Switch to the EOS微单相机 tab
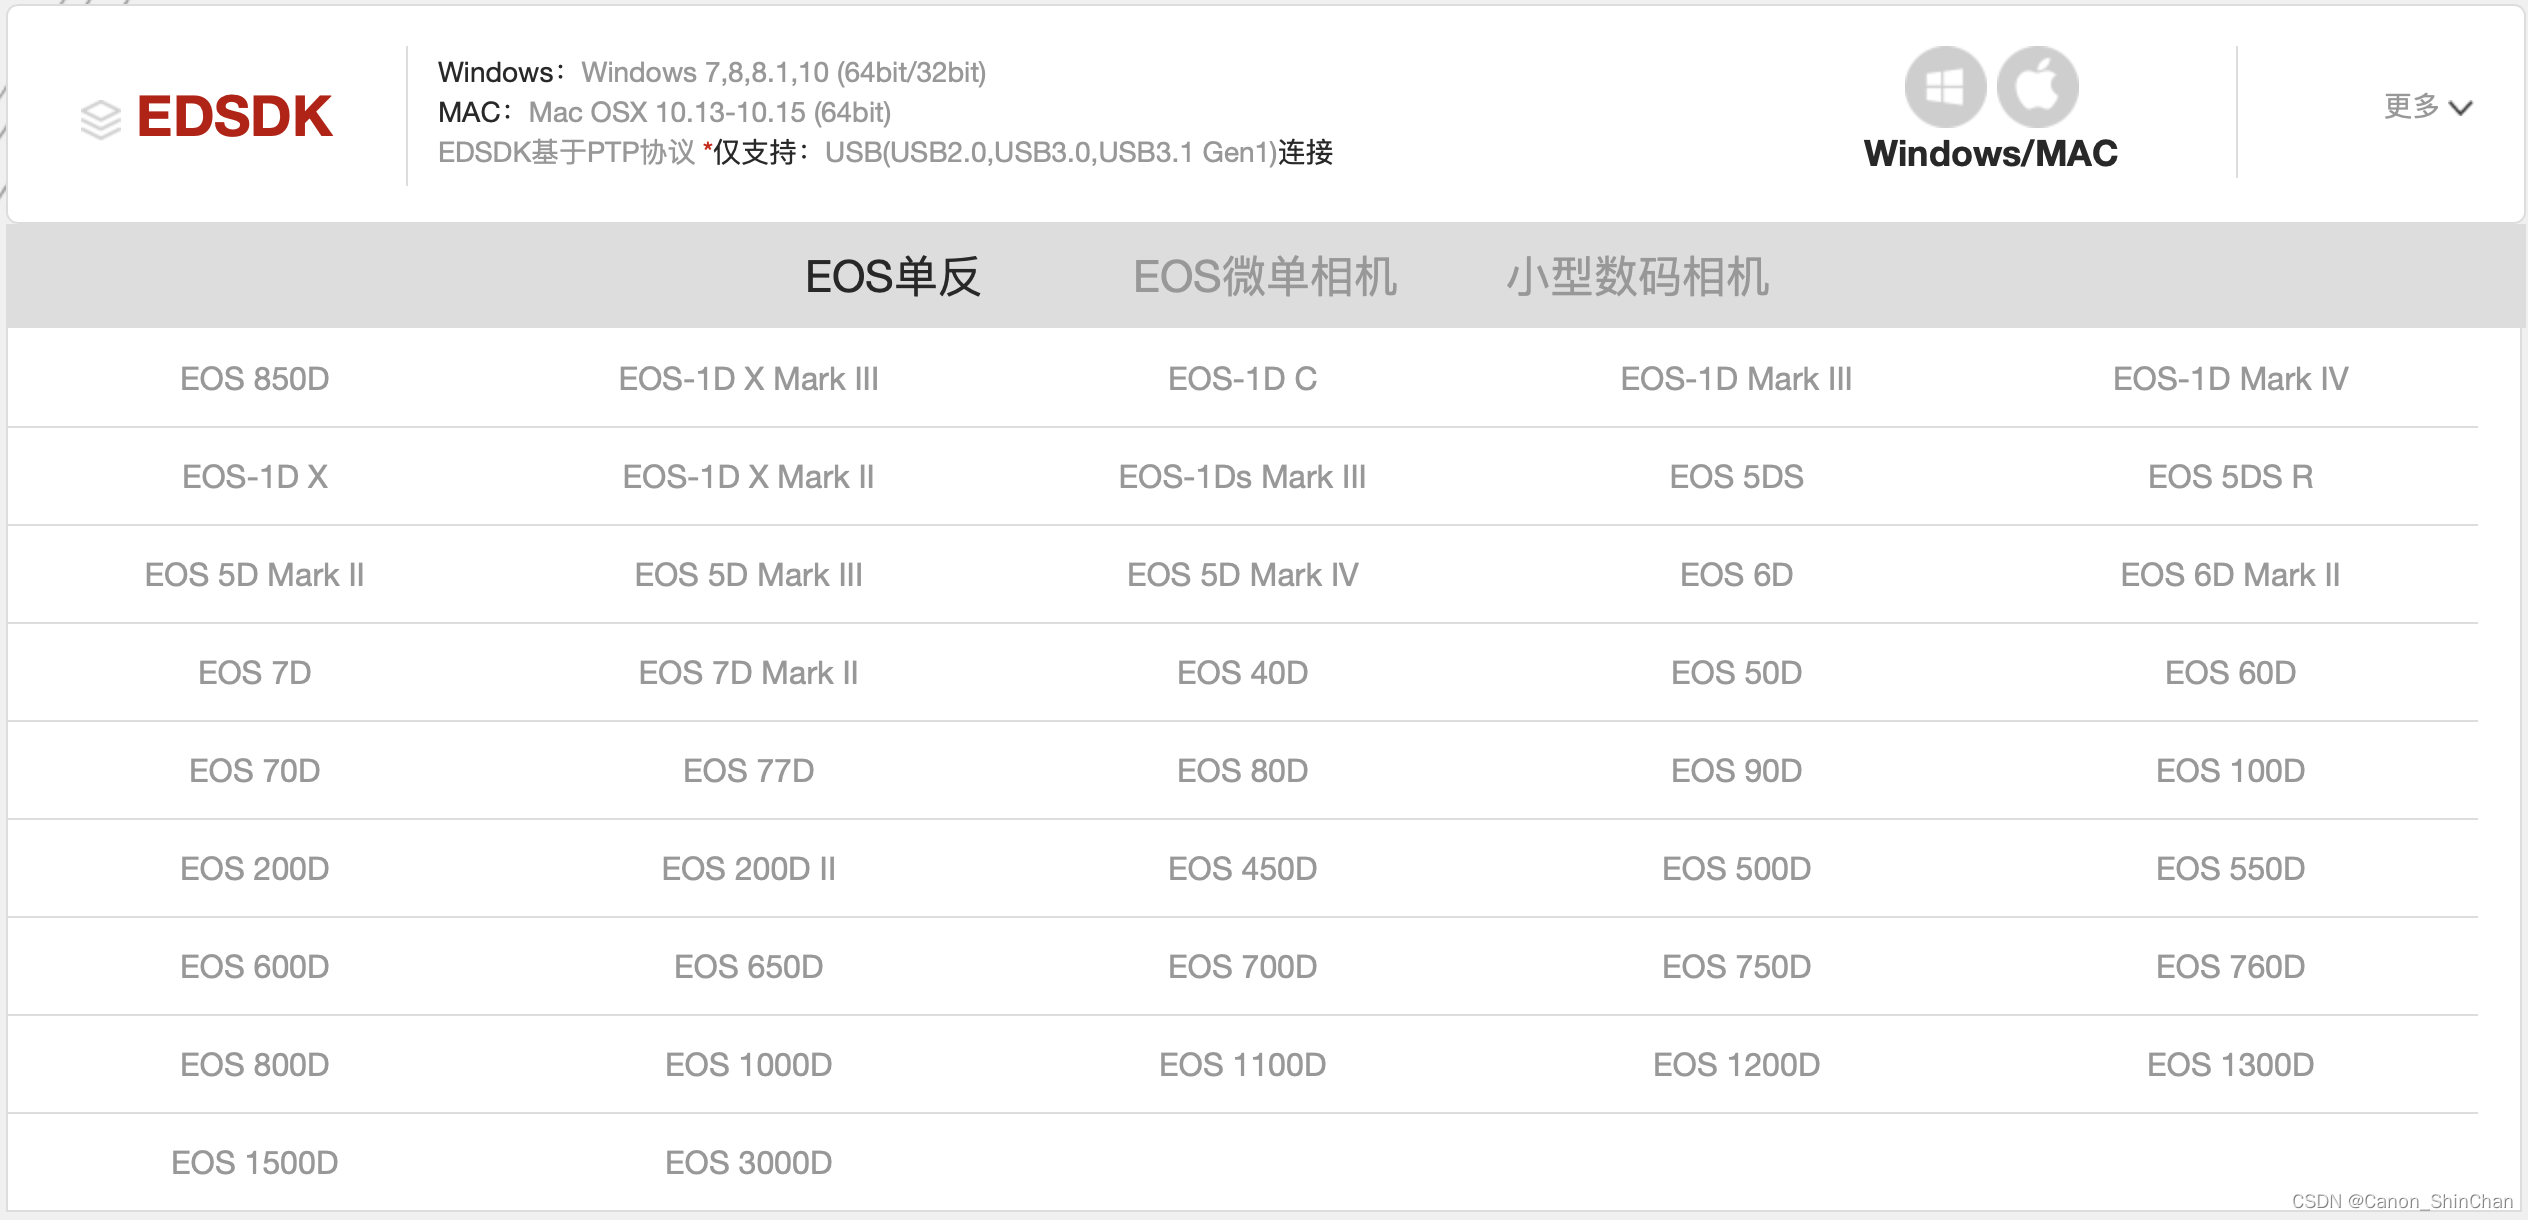This screenshot has height=1220, width=2528. coord(1265,277)
